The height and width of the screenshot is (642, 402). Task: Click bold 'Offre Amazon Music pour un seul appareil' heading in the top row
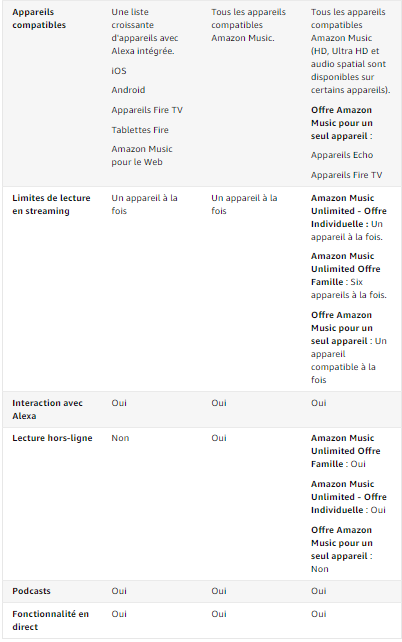pos(342,123)
